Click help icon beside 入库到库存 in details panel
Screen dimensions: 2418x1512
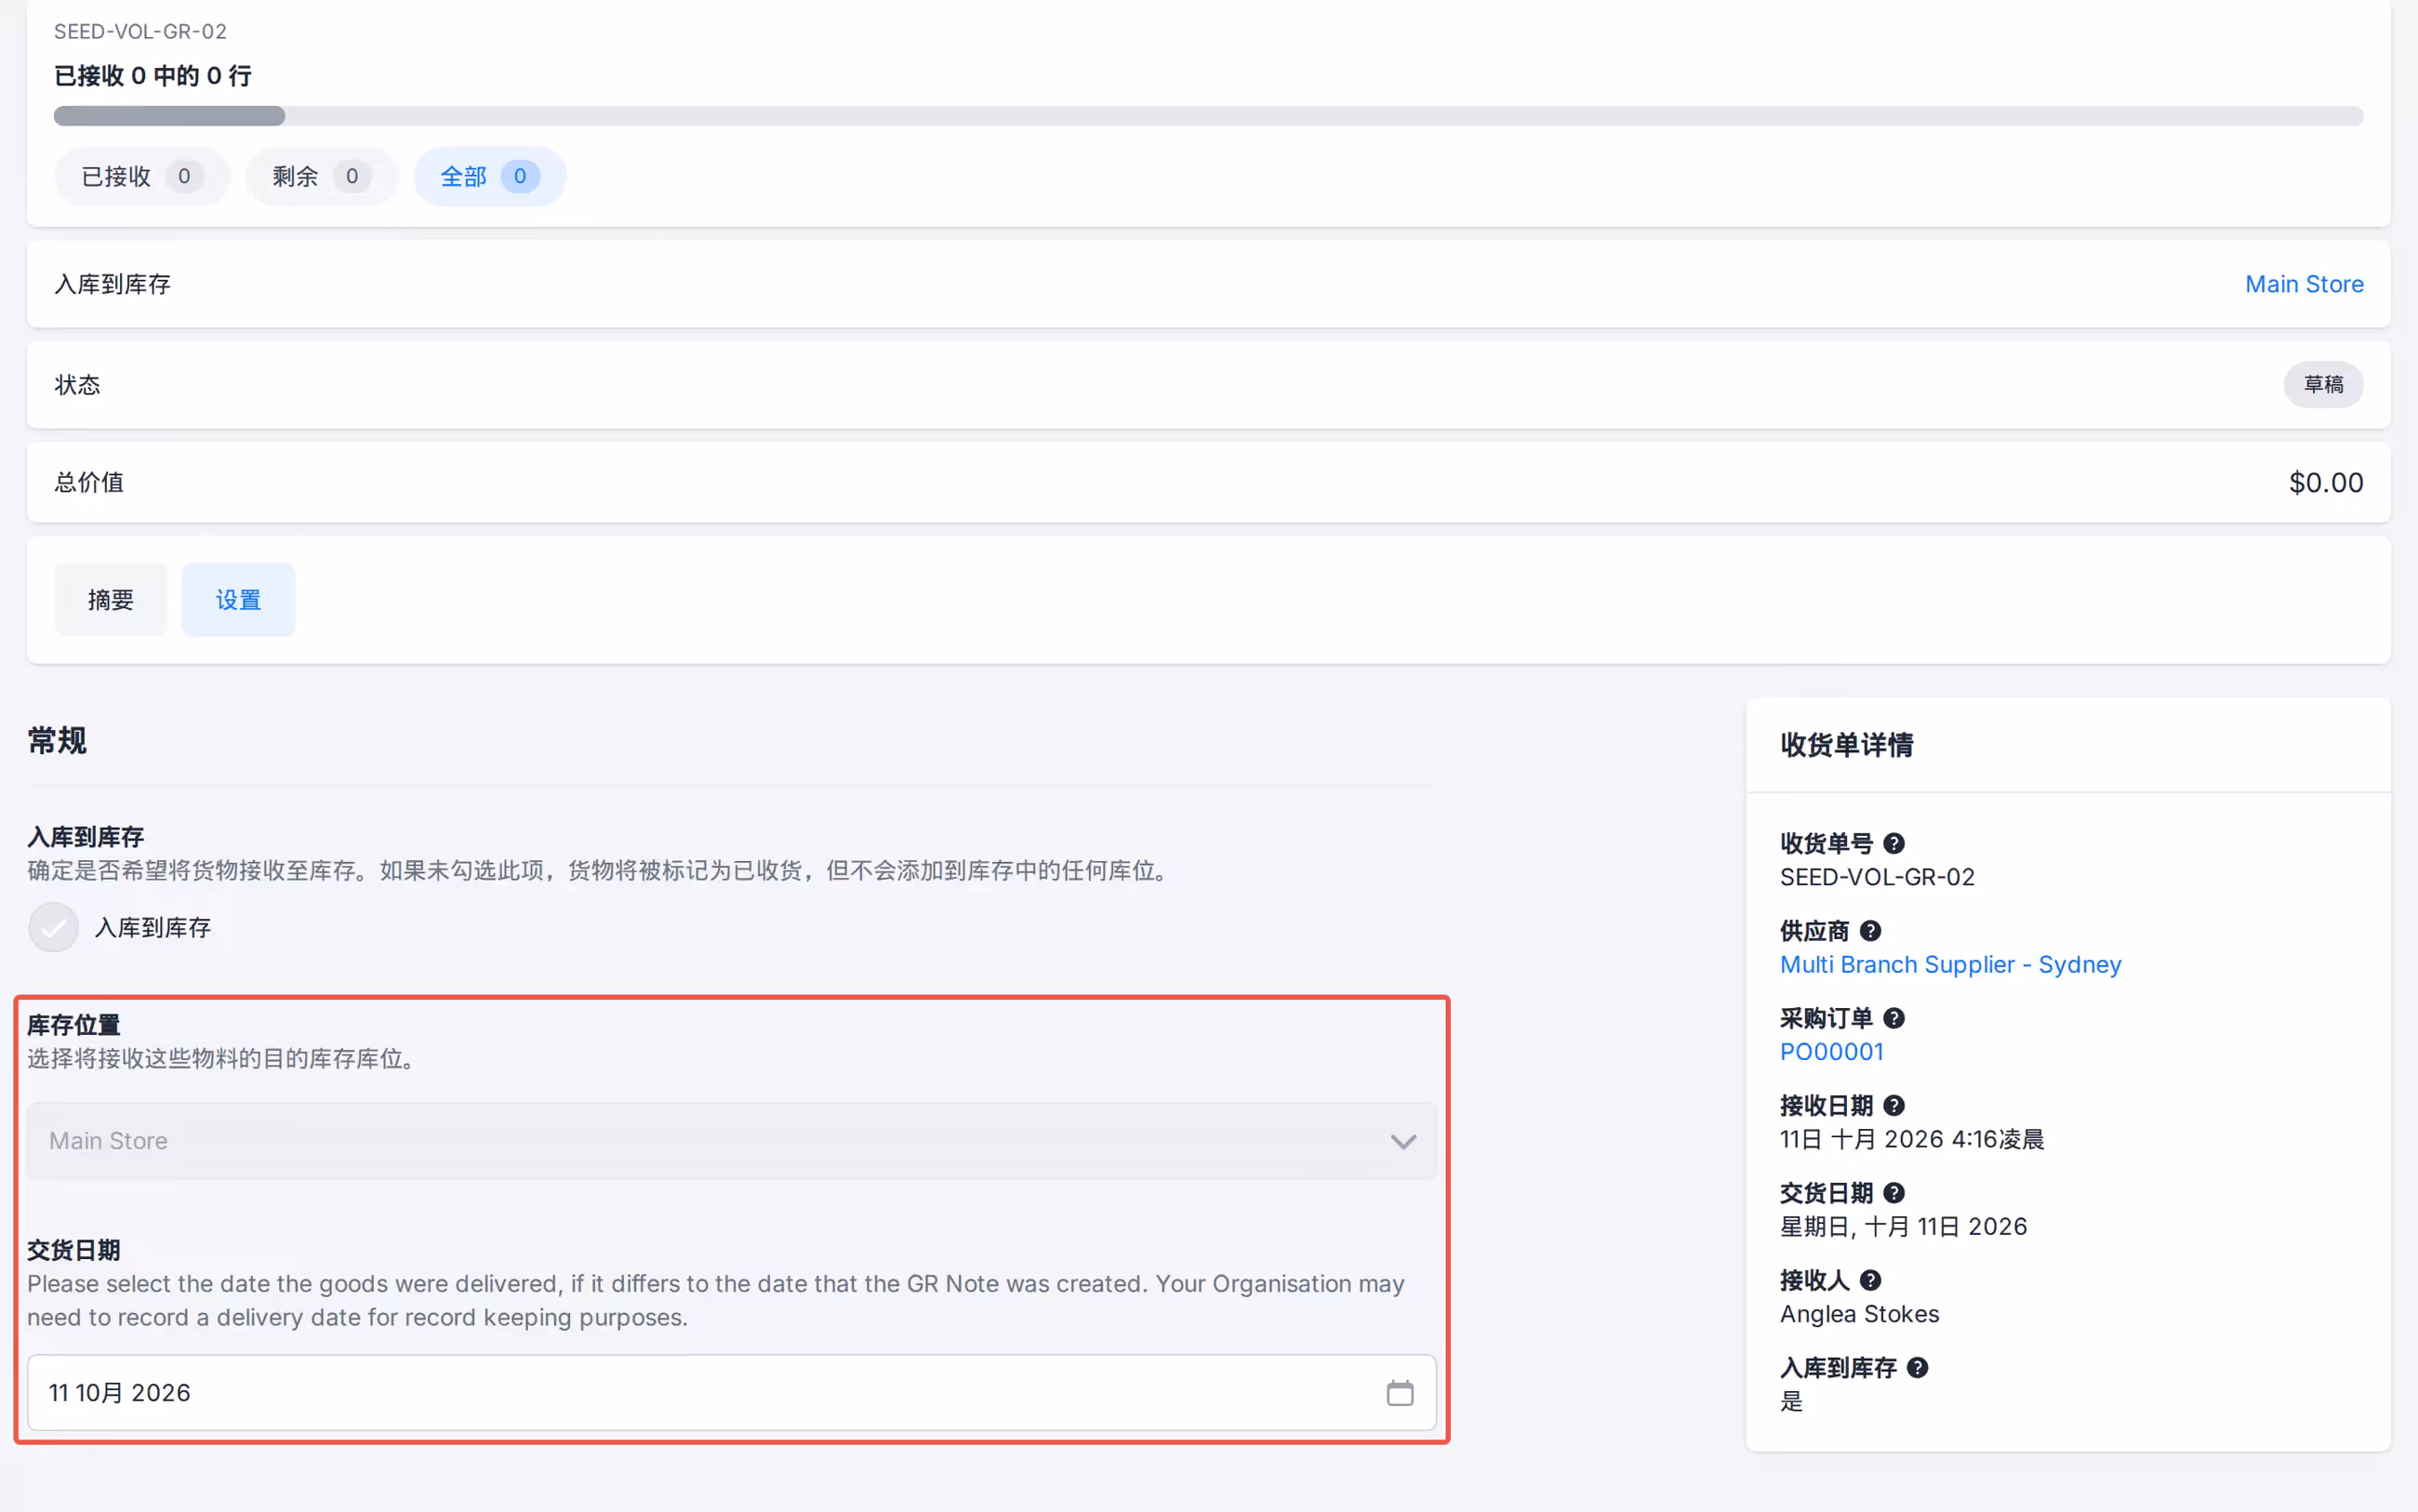click(1917, 1367)
